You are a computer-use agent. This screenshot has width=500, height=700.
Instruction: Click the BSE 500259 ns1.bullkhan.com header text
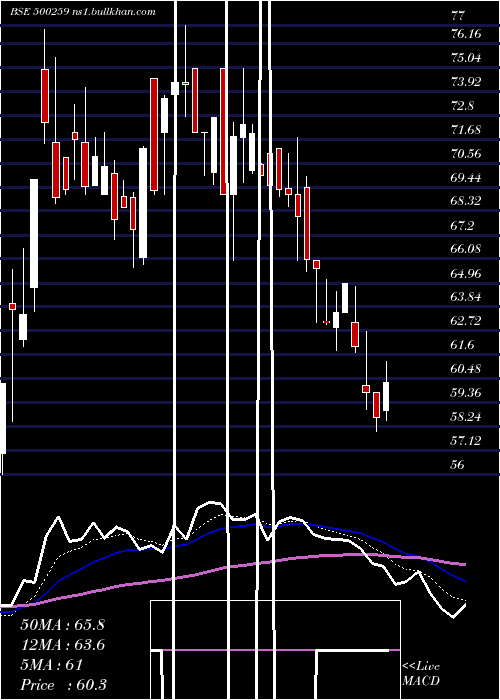83,12
